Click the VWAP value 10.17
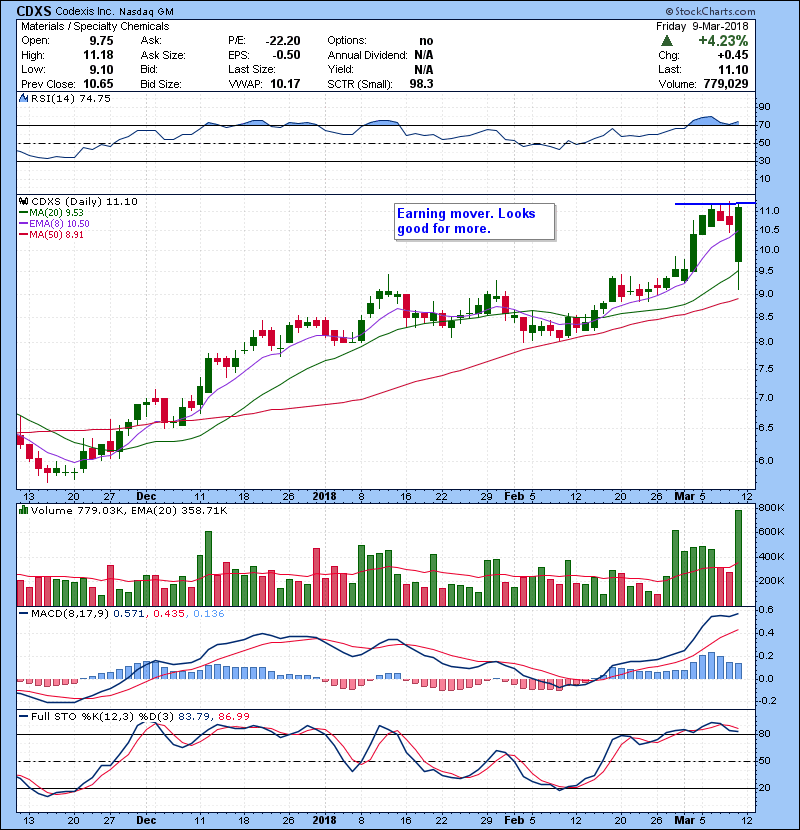Viewport: 800px width, 830px height. [x=285, y=84]
